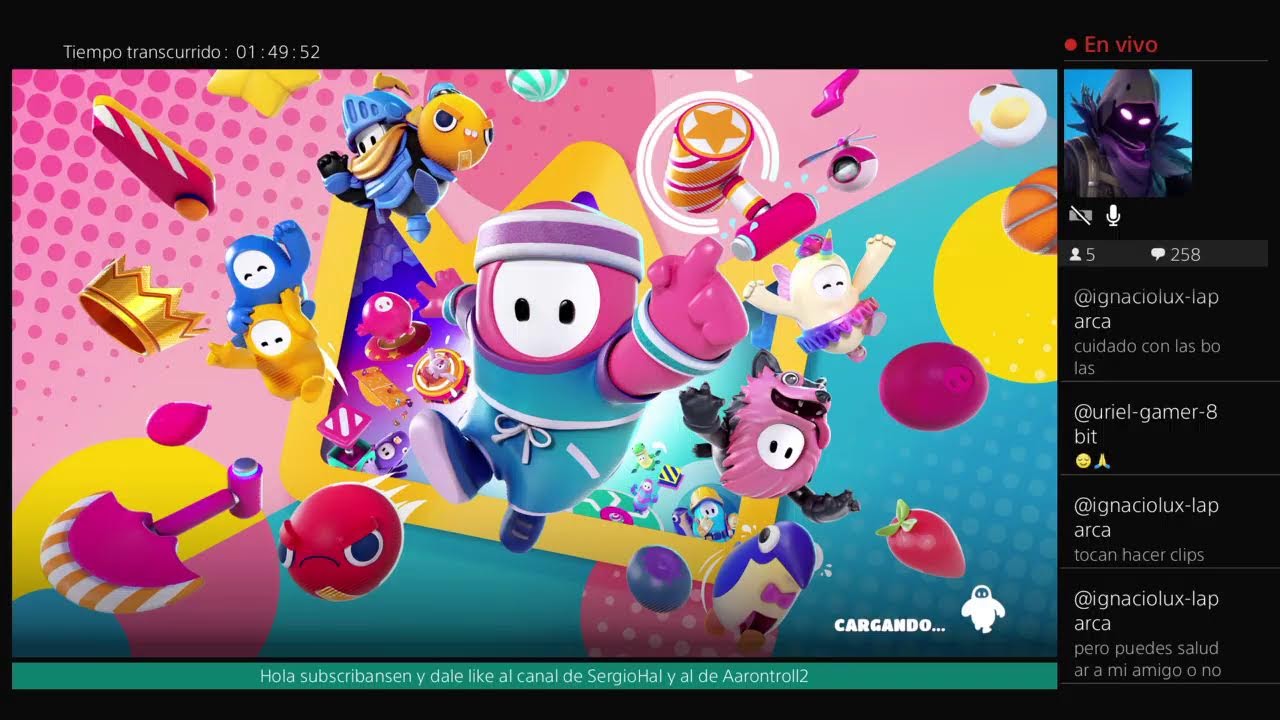Viewport: 1280px width, 720px height.
Task: Click the viewer count person icon
Action: 1075,255
